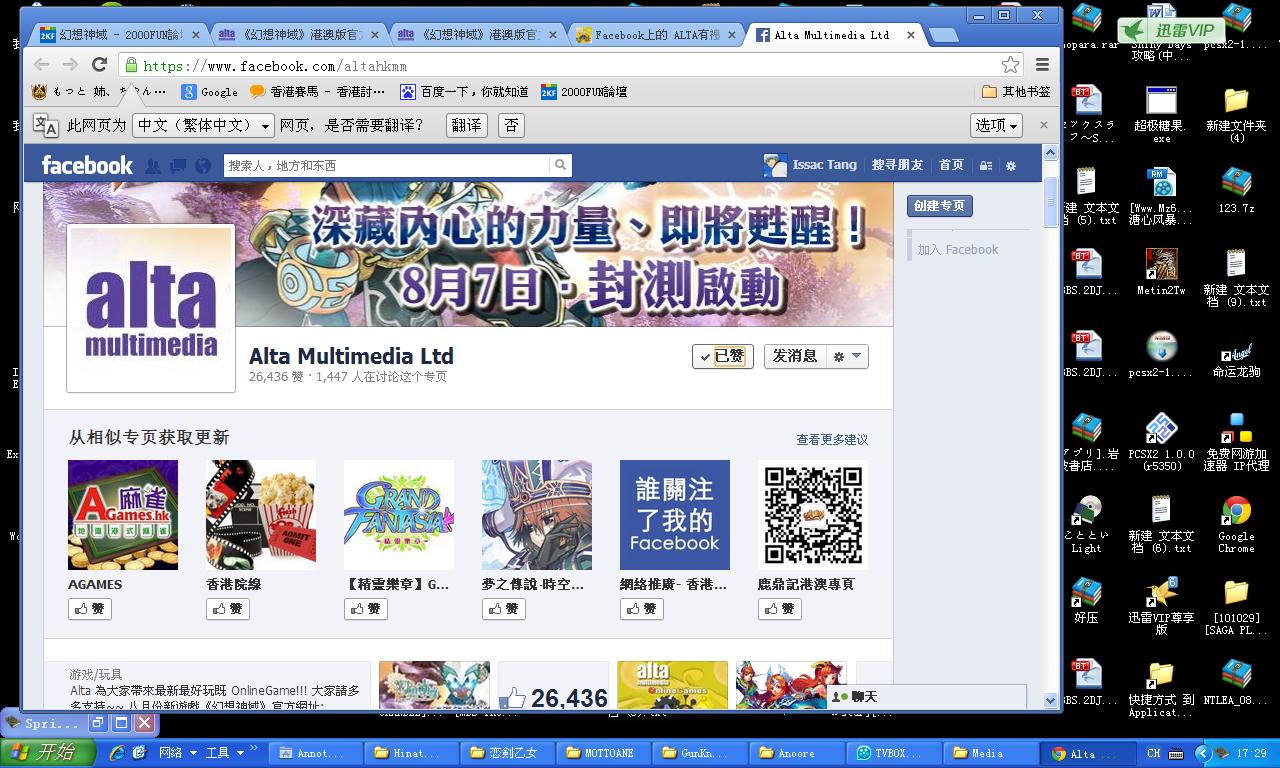Toggle the 已赞 liked button for Alta Multimedia

(722, 356)
